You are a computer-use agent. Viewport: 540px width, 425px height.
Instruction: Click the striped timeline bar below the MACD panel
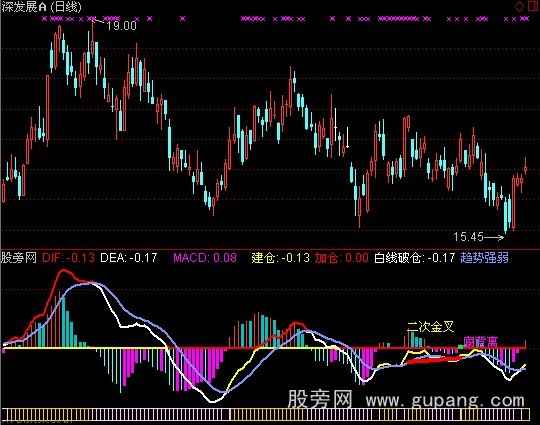(266, 414)
